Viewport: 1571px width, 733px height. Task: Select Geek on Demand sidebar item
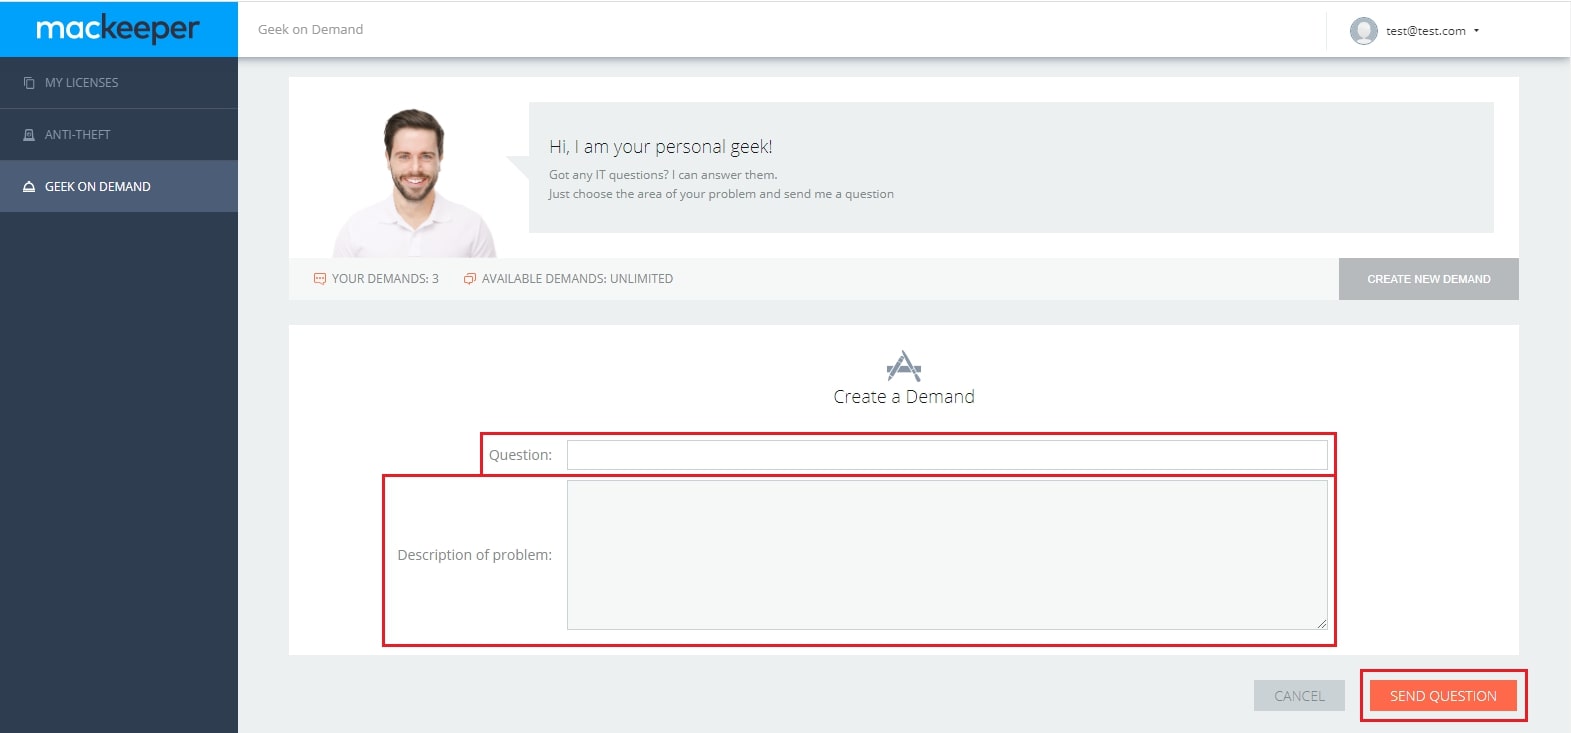119,187
